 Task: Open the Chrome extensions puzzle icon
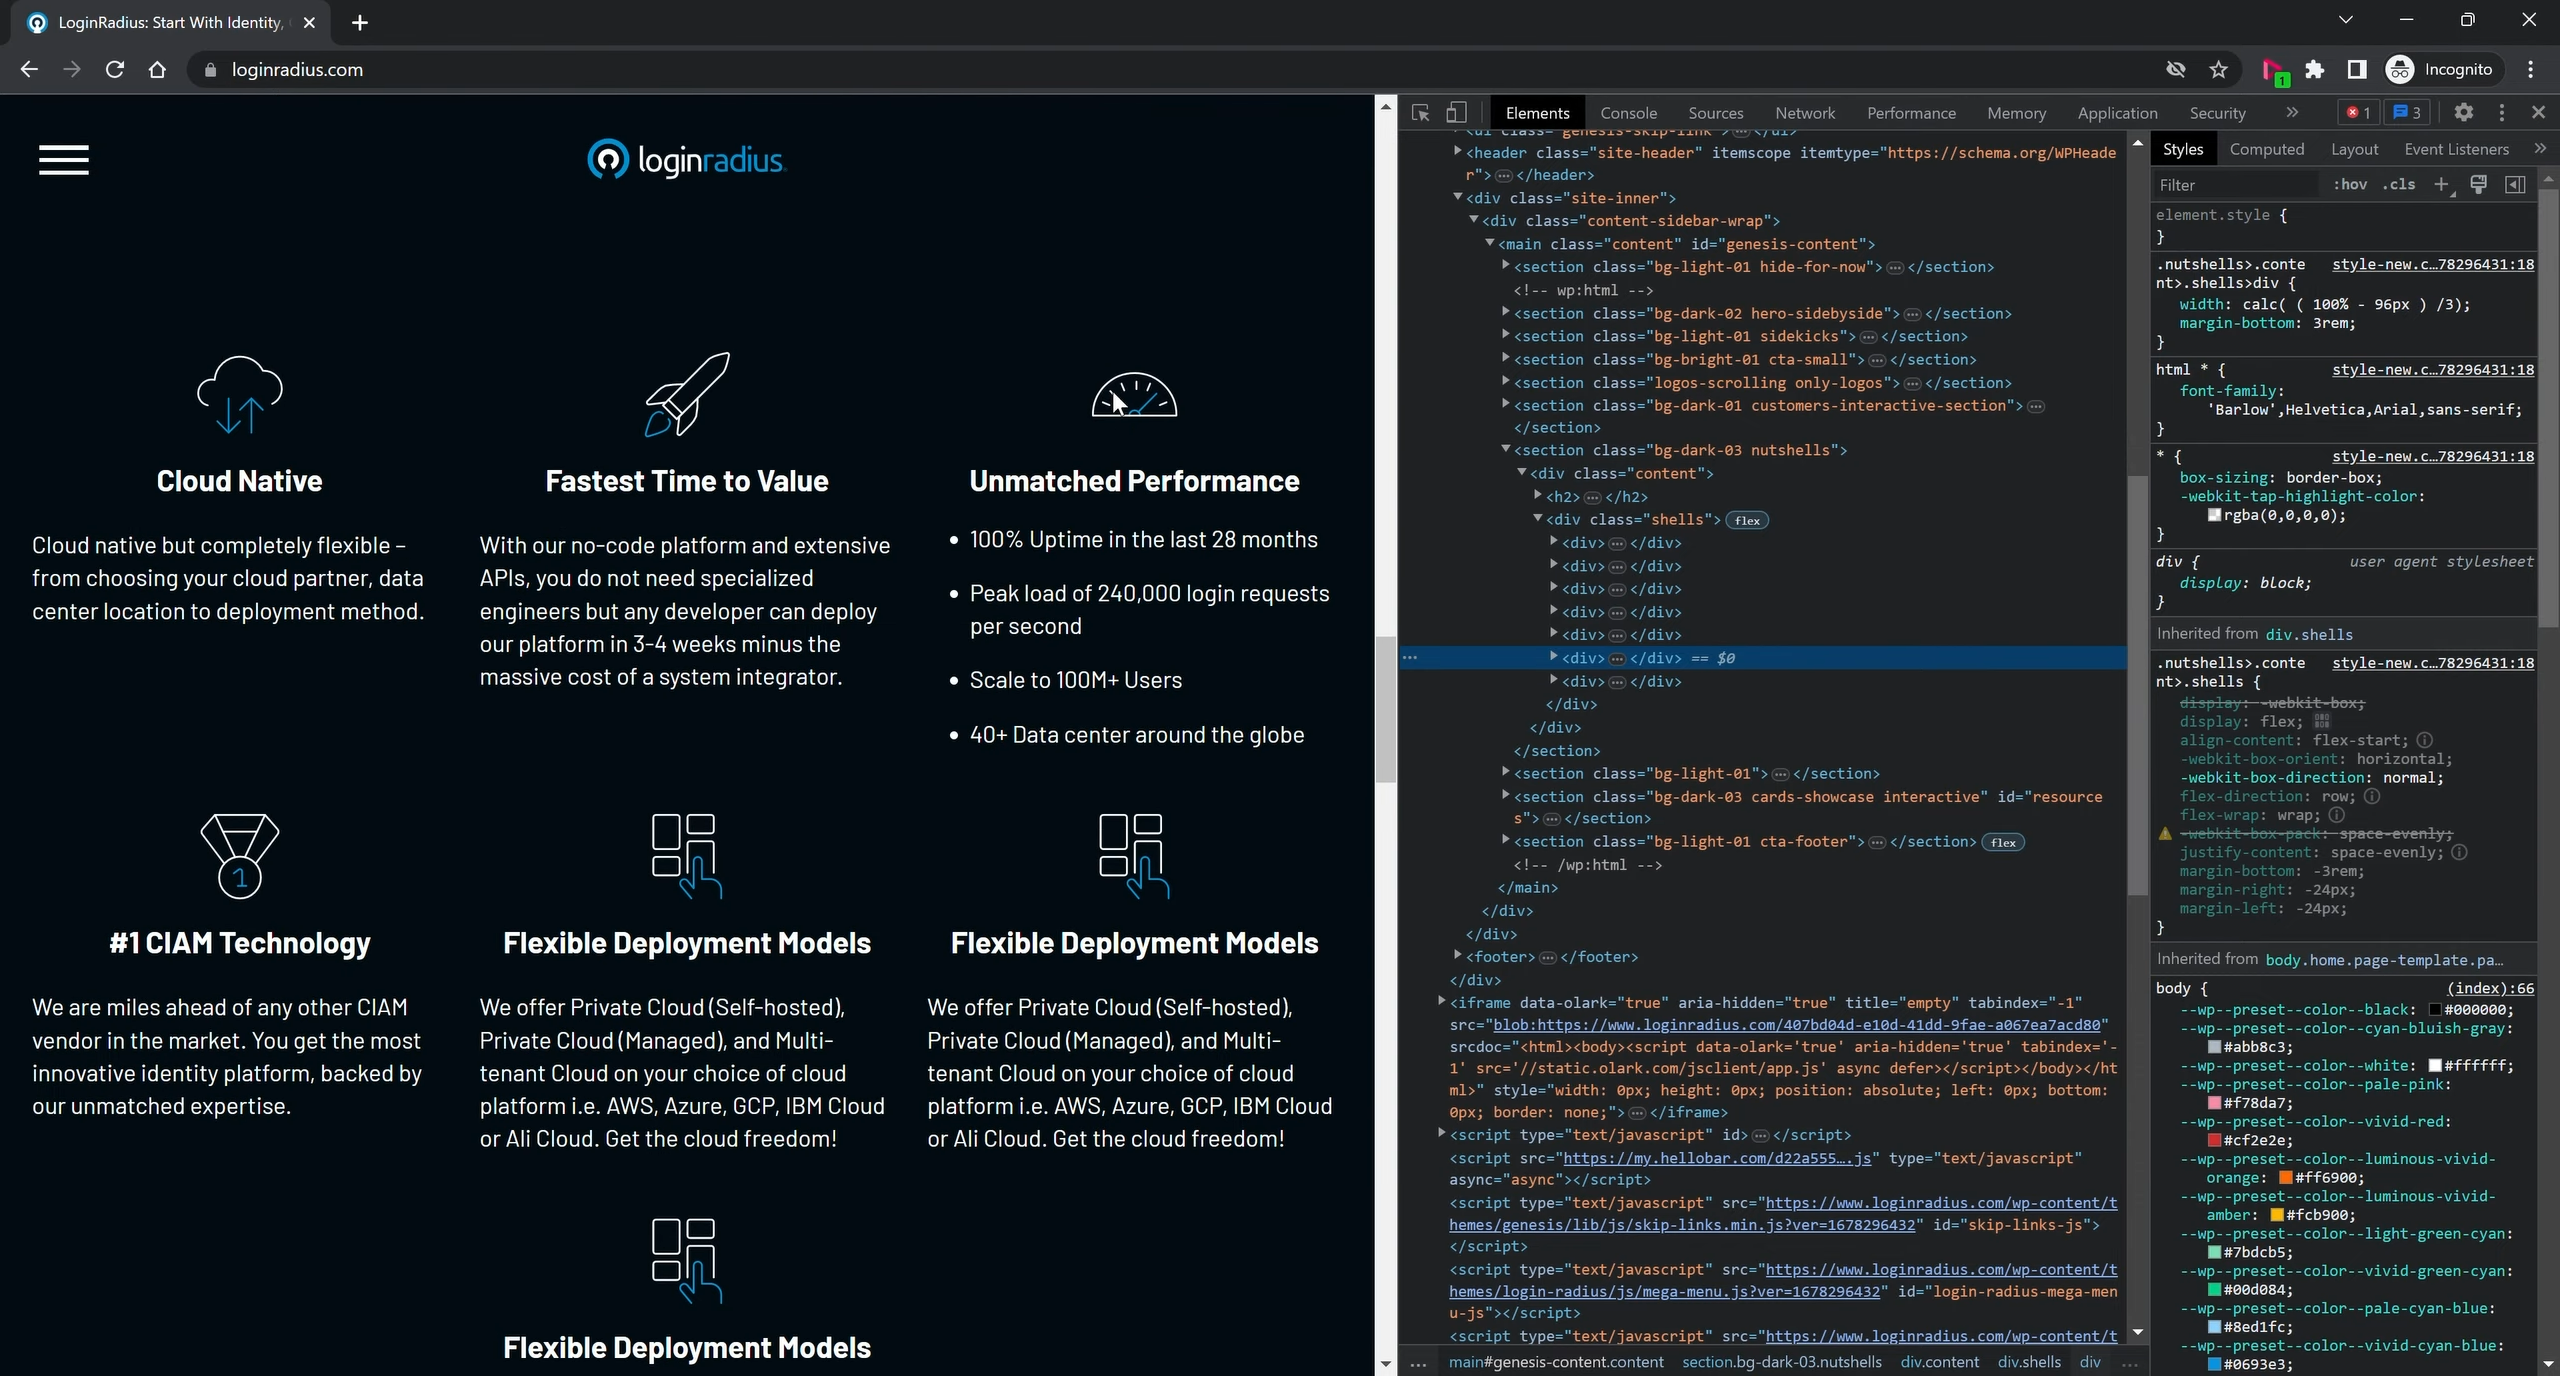point(2315,70)
